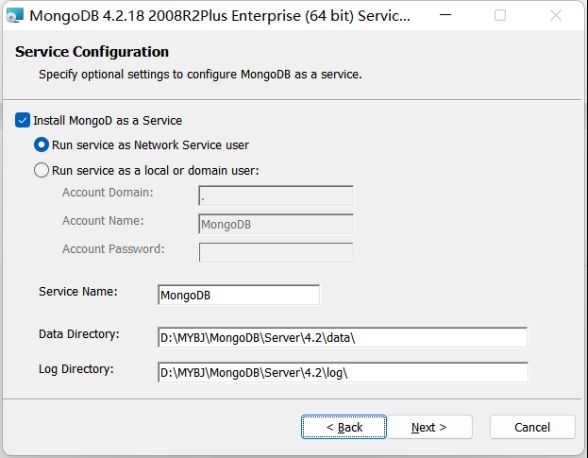Click the MongoDB installer icon in title bar
Viewport: 588px width, 458px height.
point(15,15)
